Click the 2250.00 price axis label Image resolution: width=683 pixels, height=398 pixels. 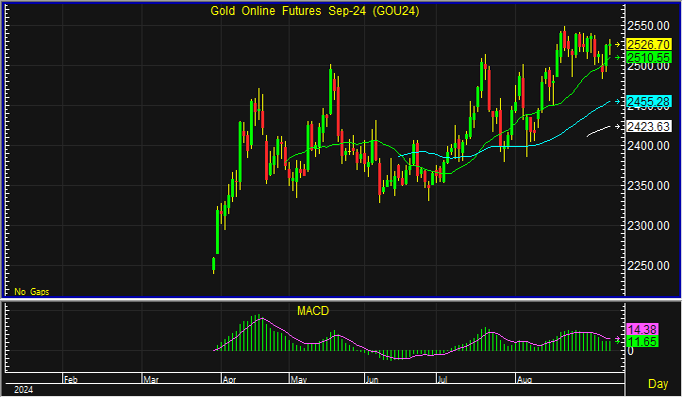tap(648, 266)
